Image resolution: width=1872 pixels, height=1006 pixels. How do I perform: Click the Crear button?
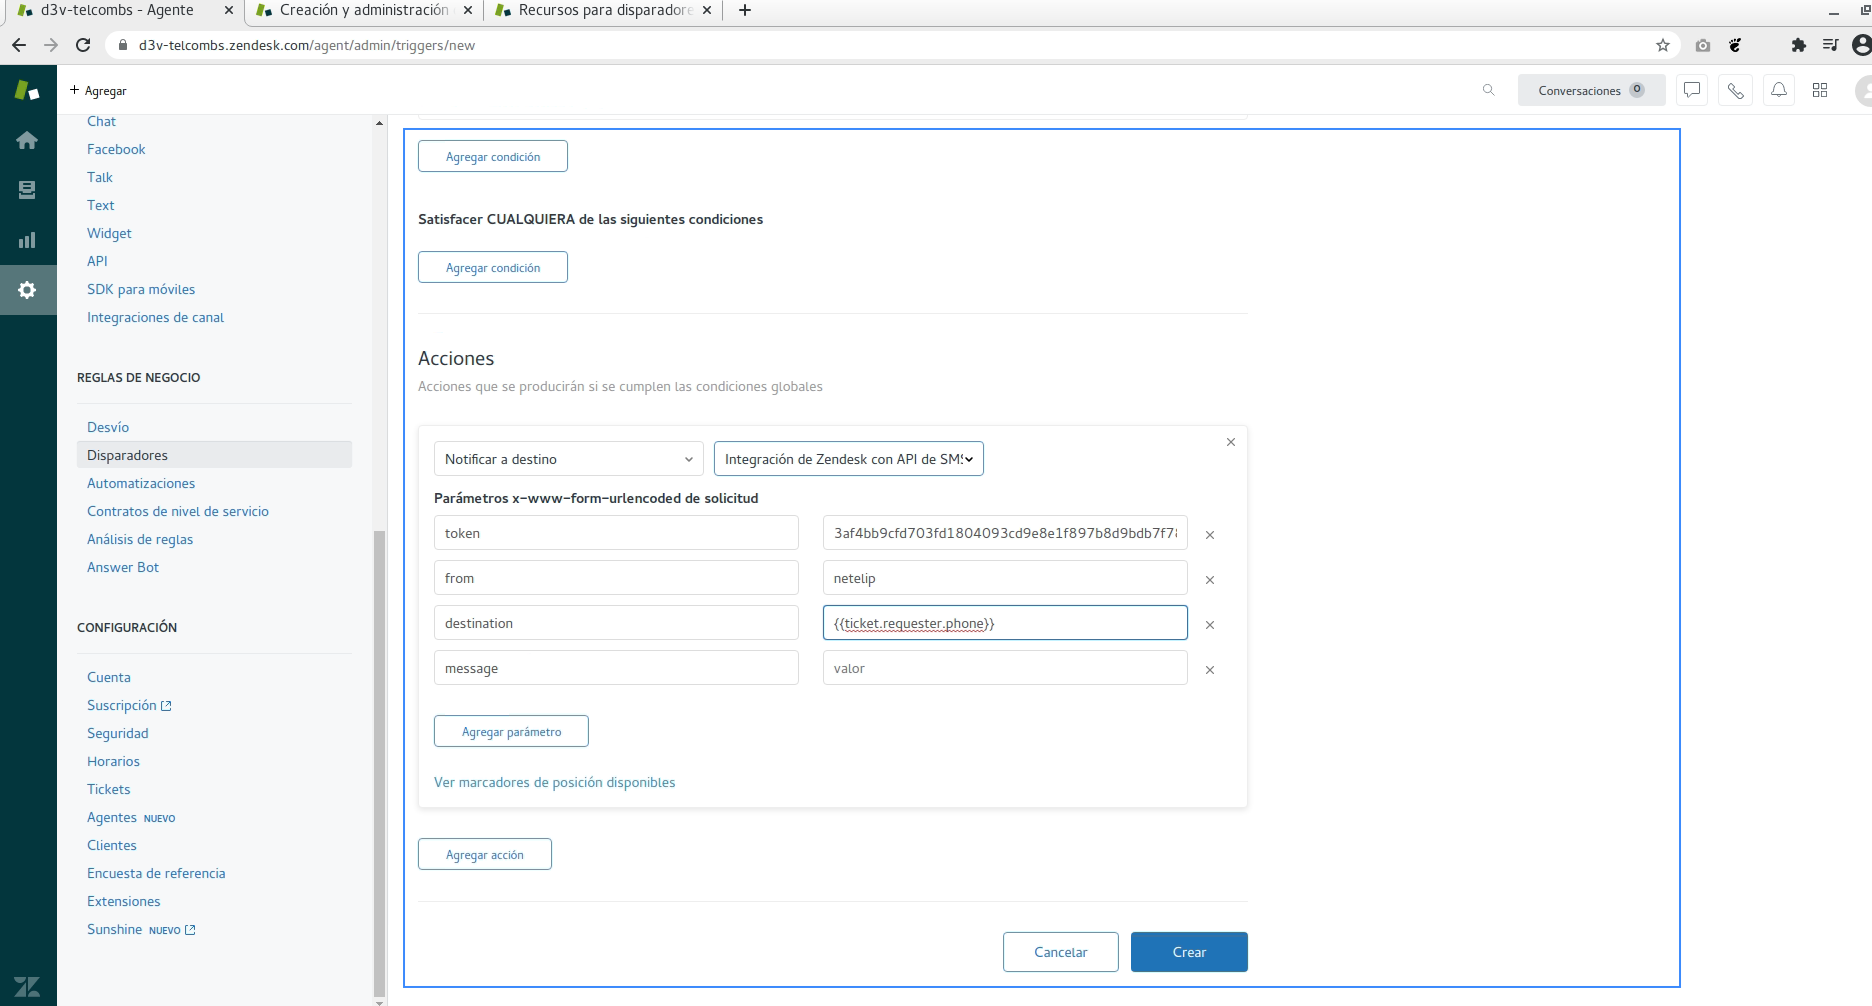(x=1188, y=952)
